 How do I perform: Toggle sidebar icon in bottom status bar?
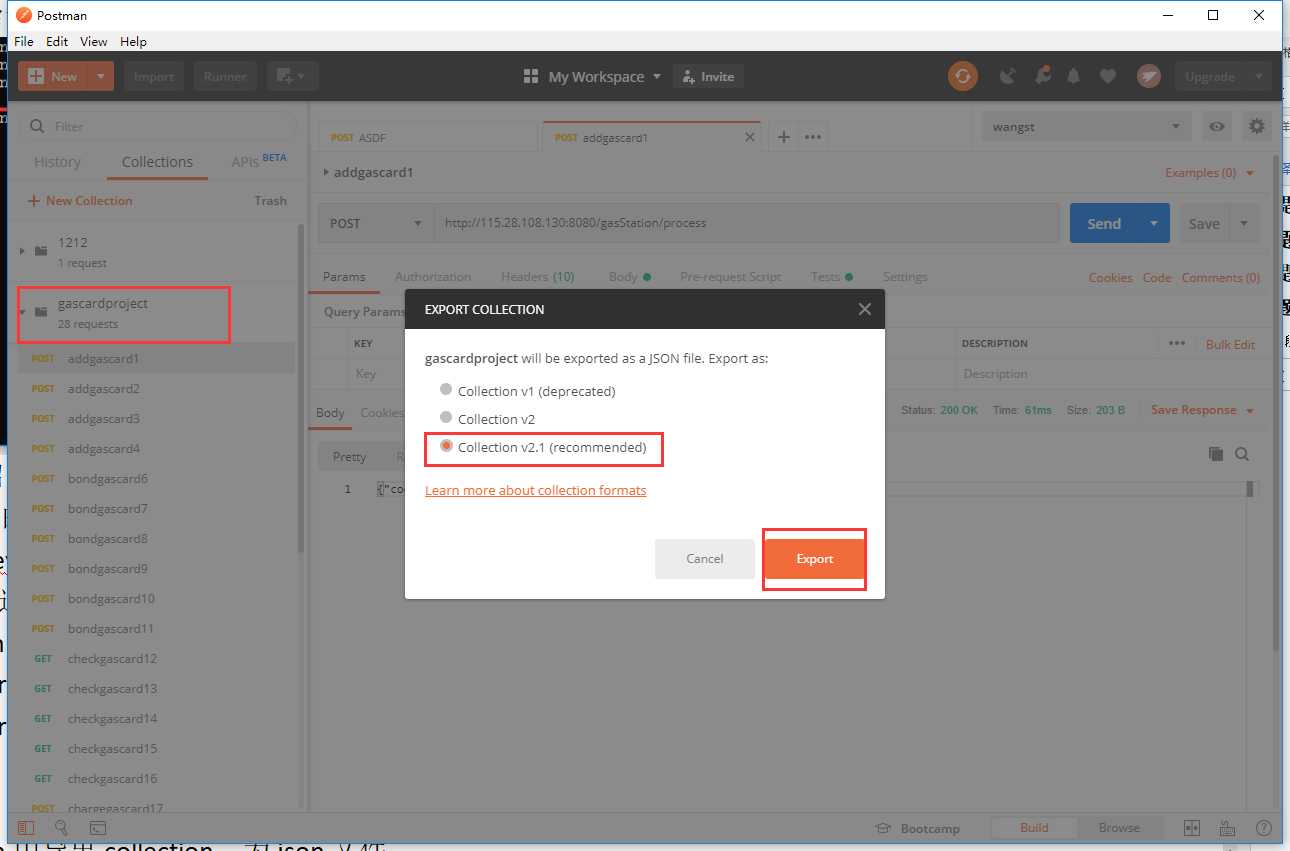point(26,828)
